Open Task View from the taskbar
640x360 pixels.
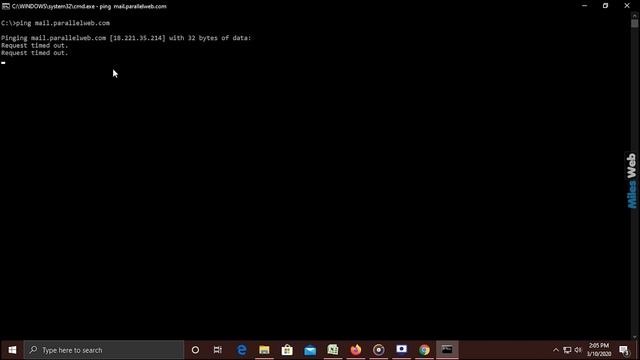[x=218, y=350]
